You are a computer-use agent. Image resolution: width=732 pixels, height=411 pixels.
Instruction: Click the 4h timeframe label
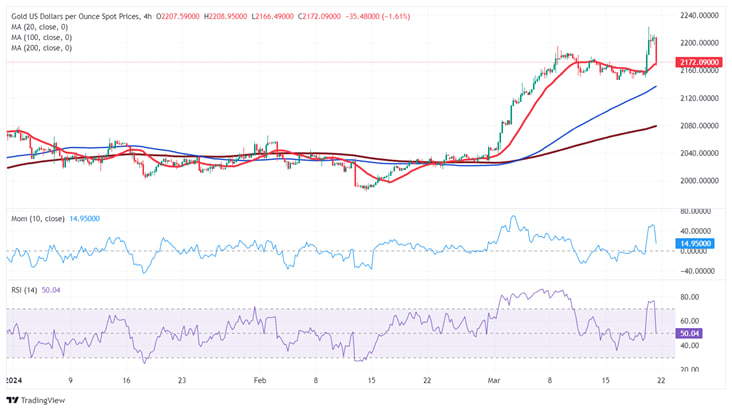[148, 16]
